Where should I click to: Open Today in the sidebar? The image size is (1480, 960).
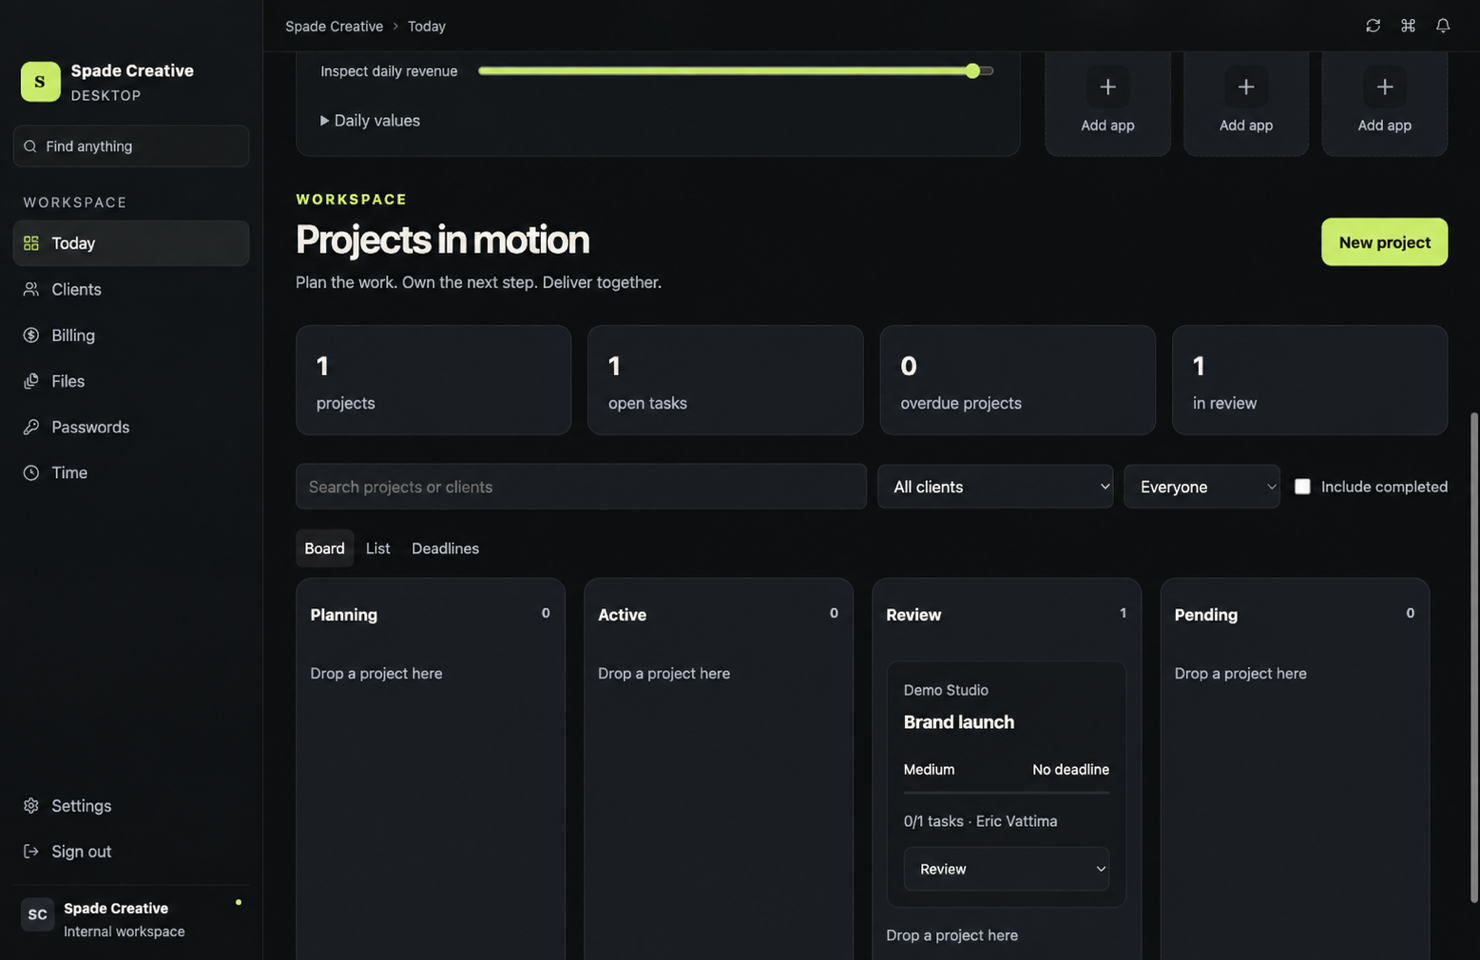click(131, 243)
